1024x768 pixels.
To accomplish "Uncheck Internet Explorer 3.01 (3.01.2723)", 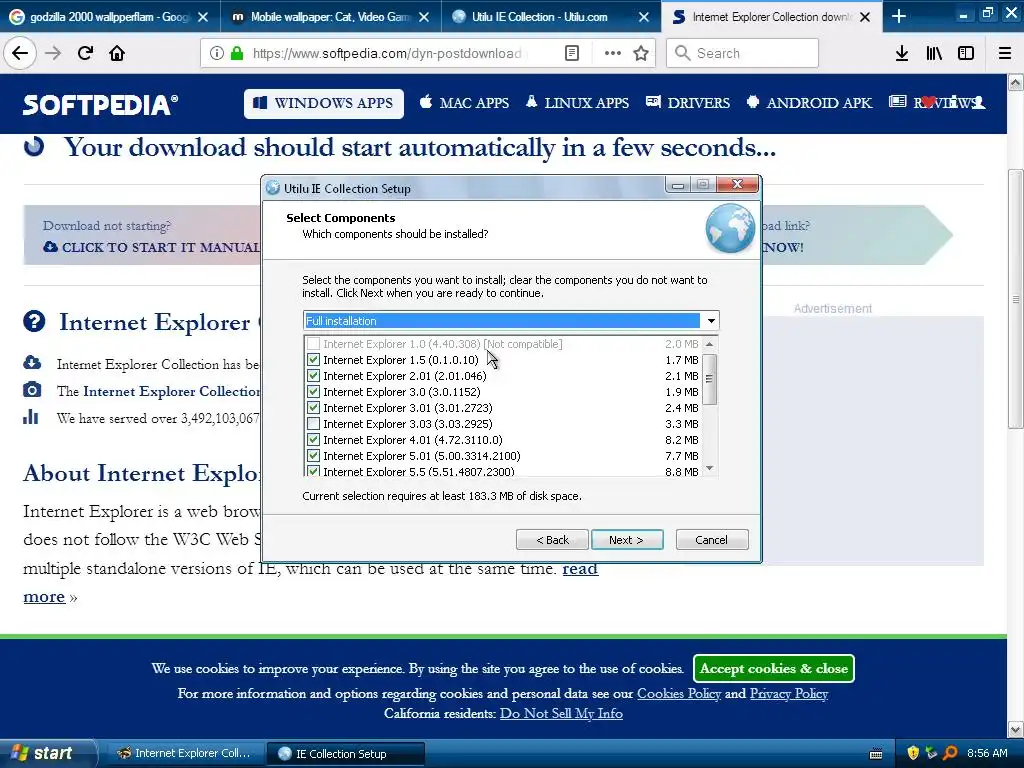I will point(313,408).
